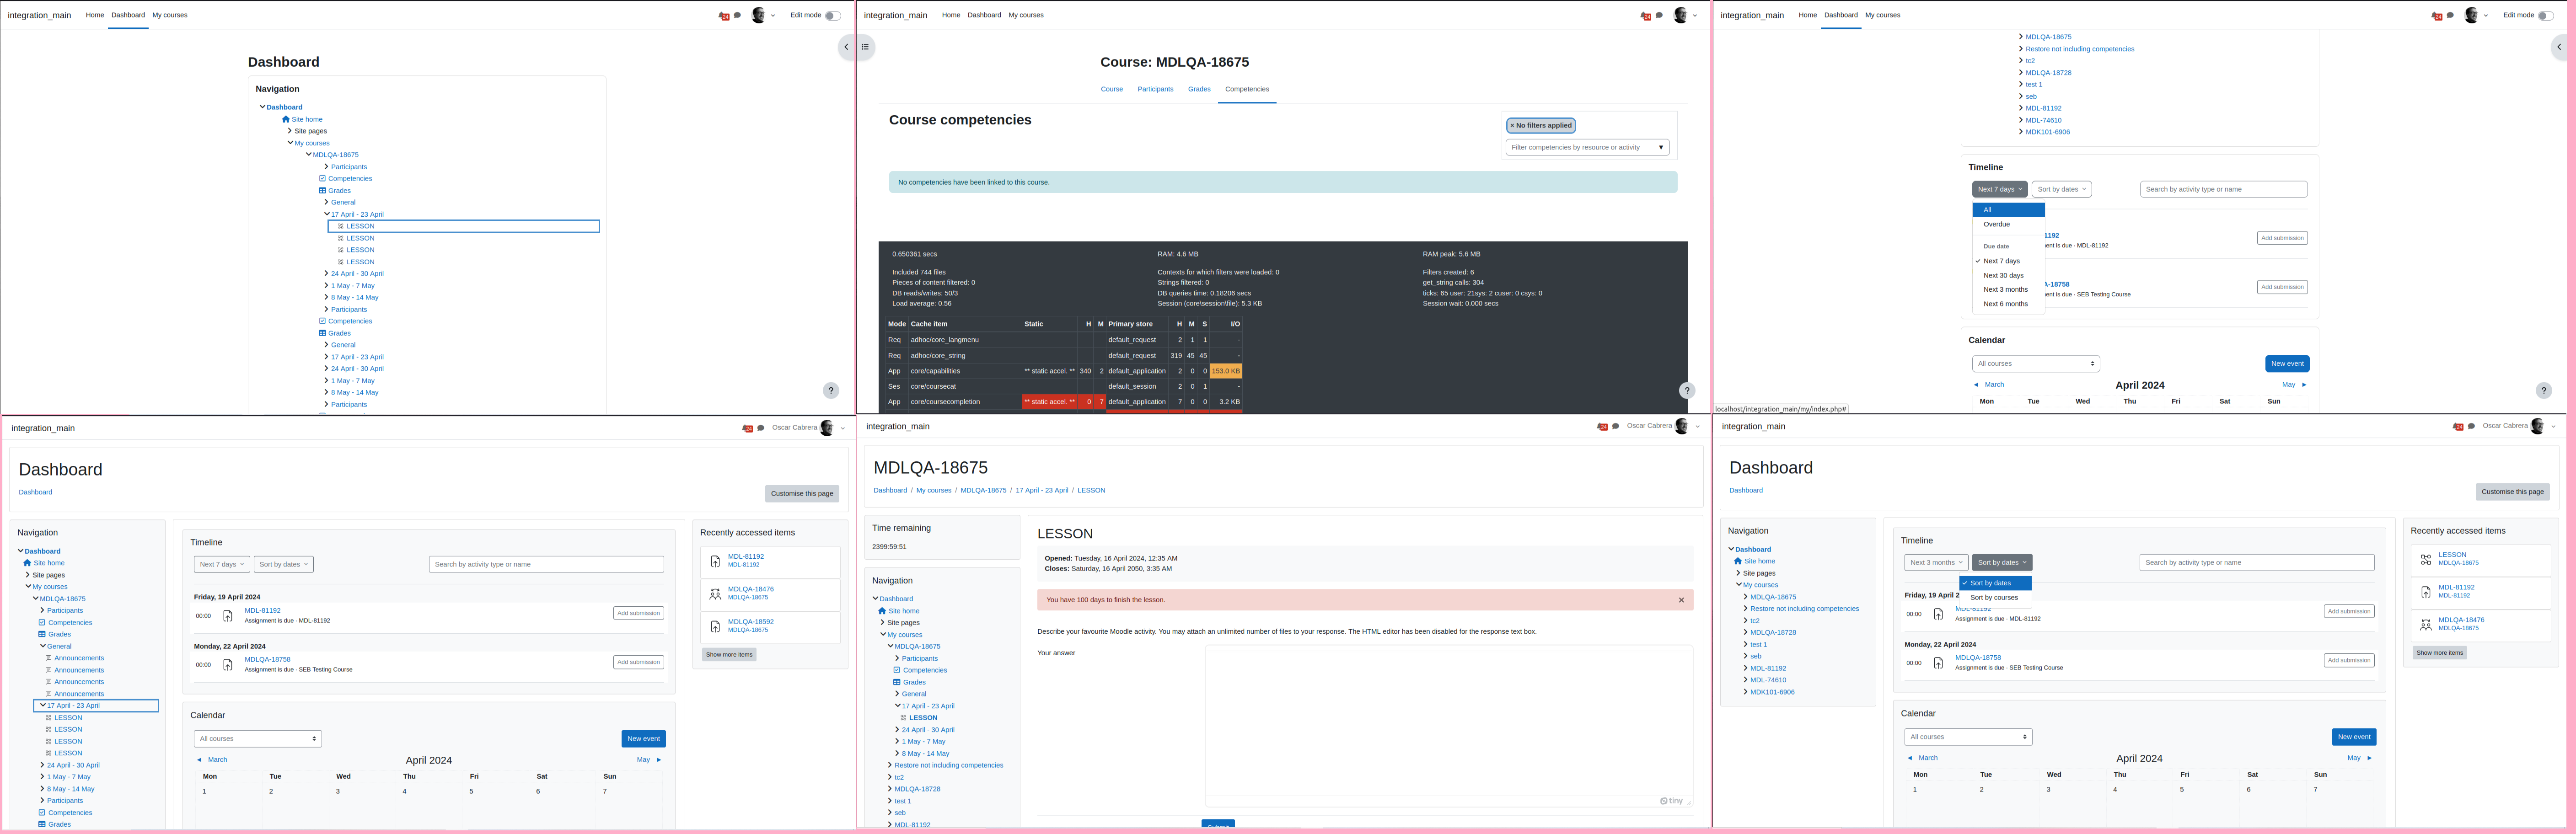Click Show more items in bottom-left panel
Screen dimensions: 2576x834
(729, 655)
